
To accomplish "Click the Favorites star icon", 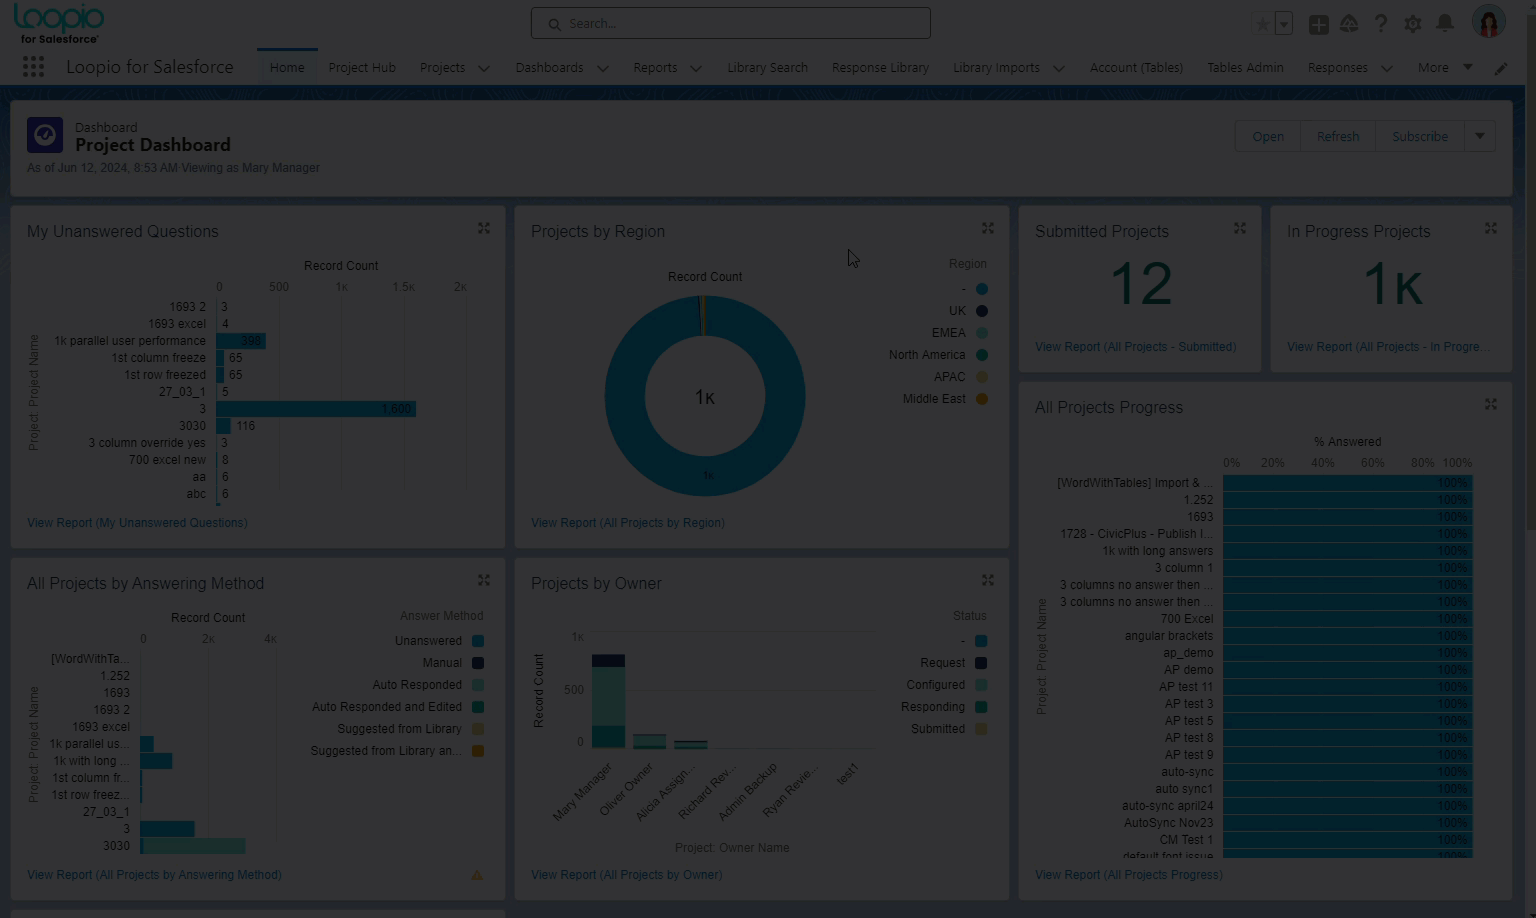I will [1263, 24].
